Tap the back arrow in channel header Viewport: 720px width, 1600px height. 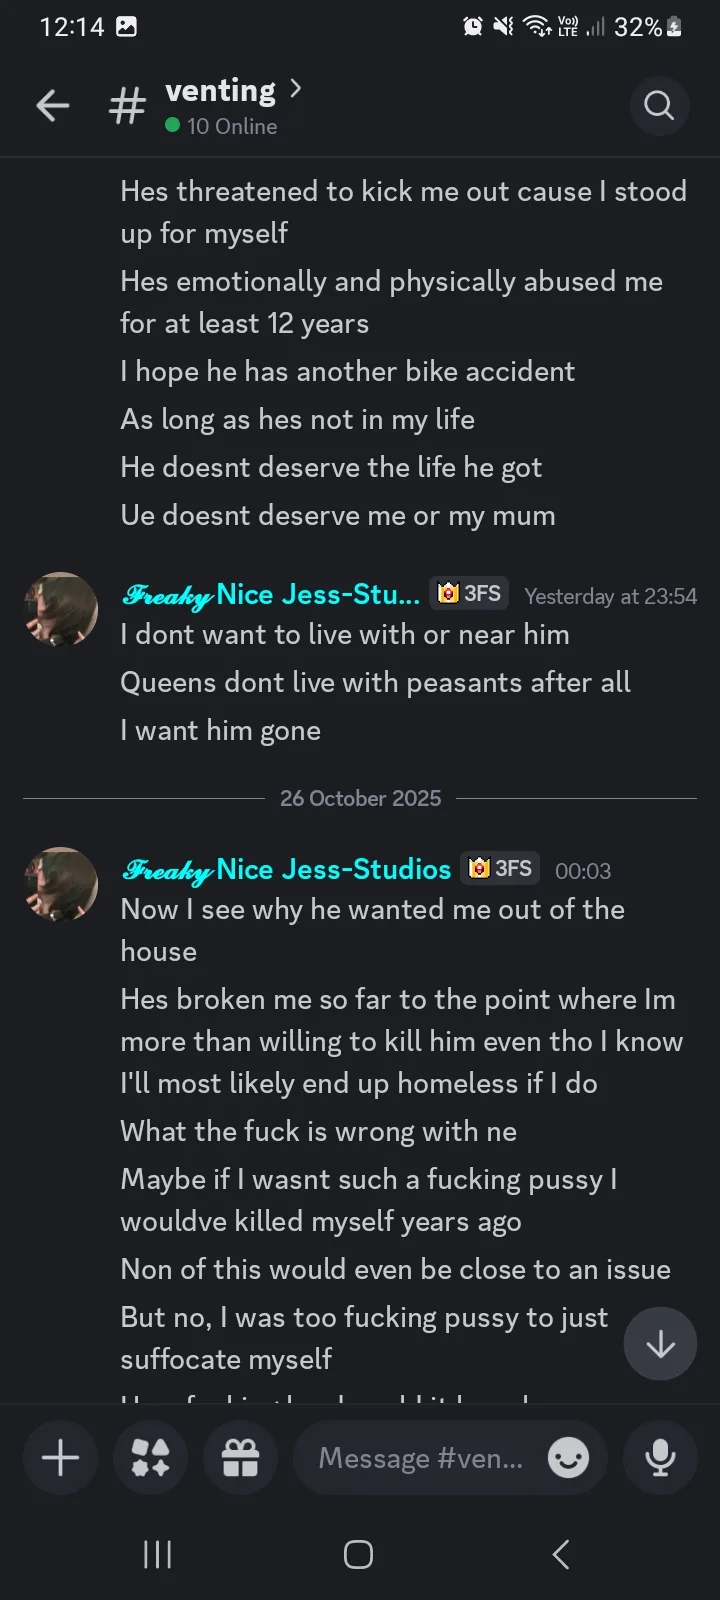53,105
